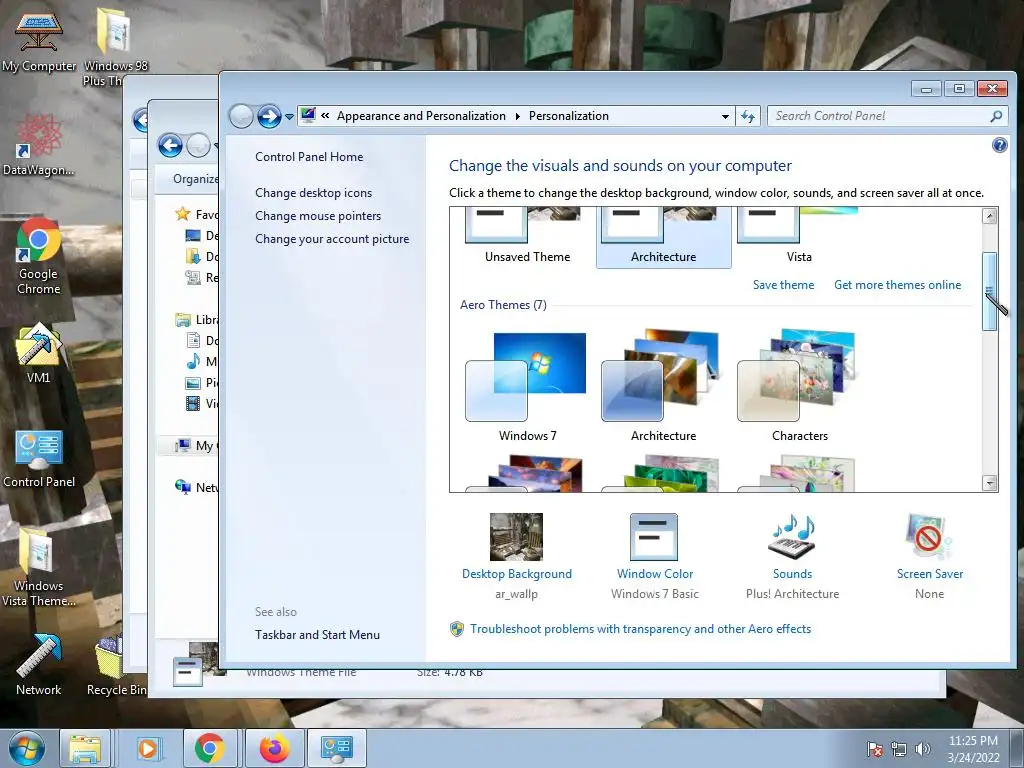
Task: Click the Help question mark icon
Action: (999, 145)
